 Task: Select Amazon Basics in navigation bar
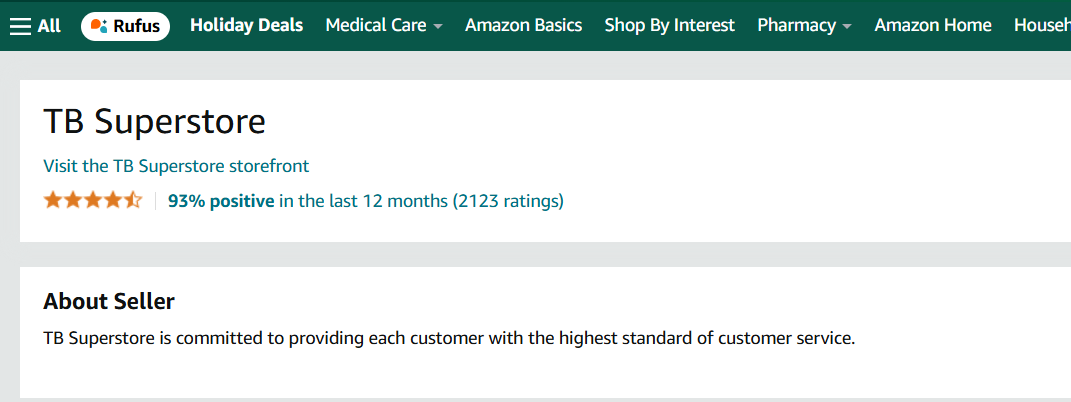point(524,26)
